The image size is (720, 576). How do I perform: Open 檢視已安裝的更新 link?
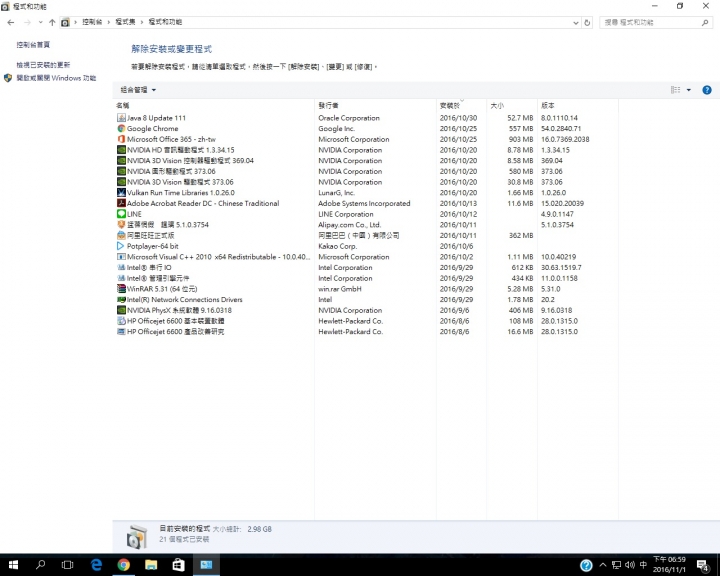pyautogui.click(x=43, y=65)
